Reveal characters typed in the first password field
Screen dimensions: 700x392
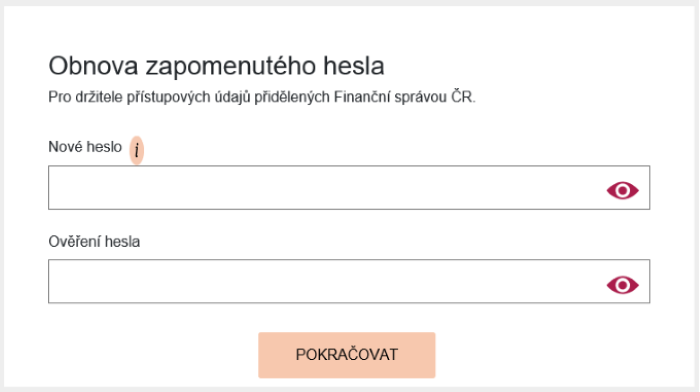pos(622,191)
